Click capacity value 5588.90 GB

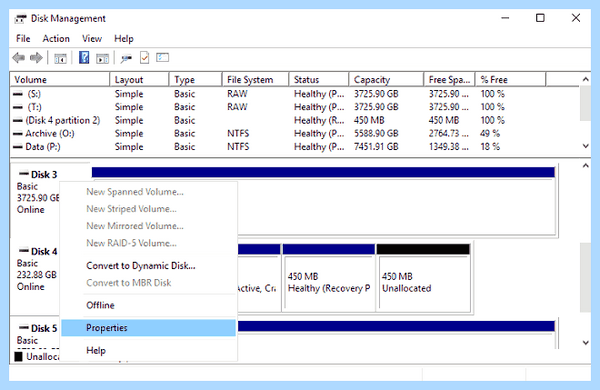pyautogui.click(x=376, y=134)
